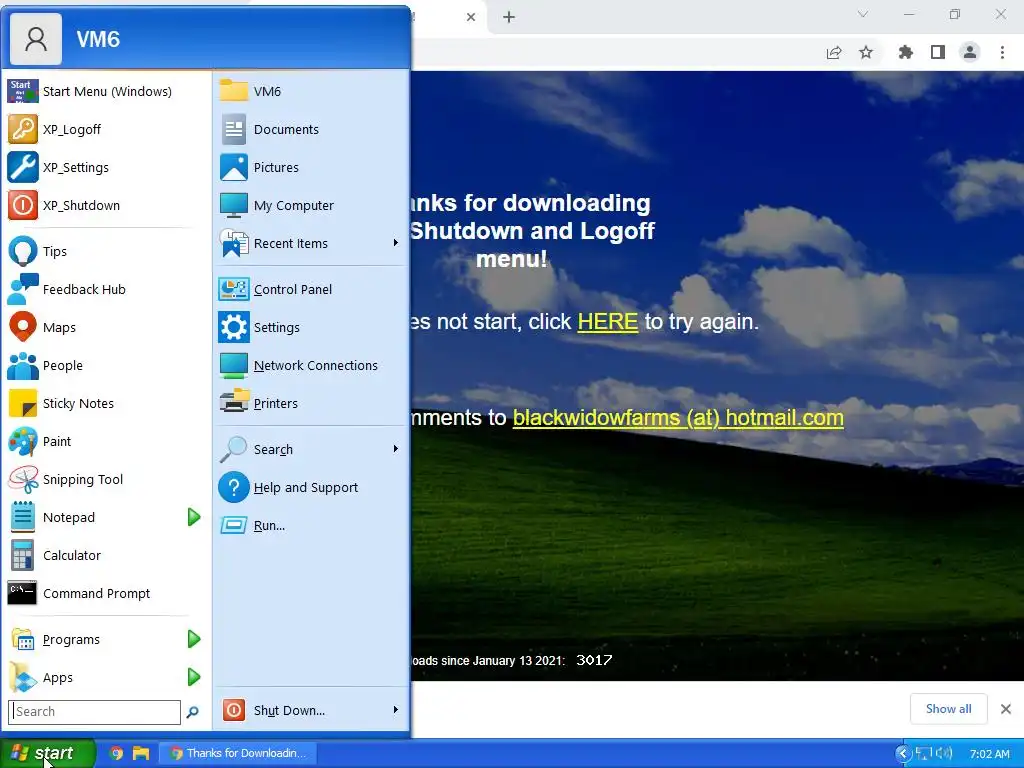Open File Explorer from taskbar
Viewport: 1024px width, 768px height.
tap(140, 753)
